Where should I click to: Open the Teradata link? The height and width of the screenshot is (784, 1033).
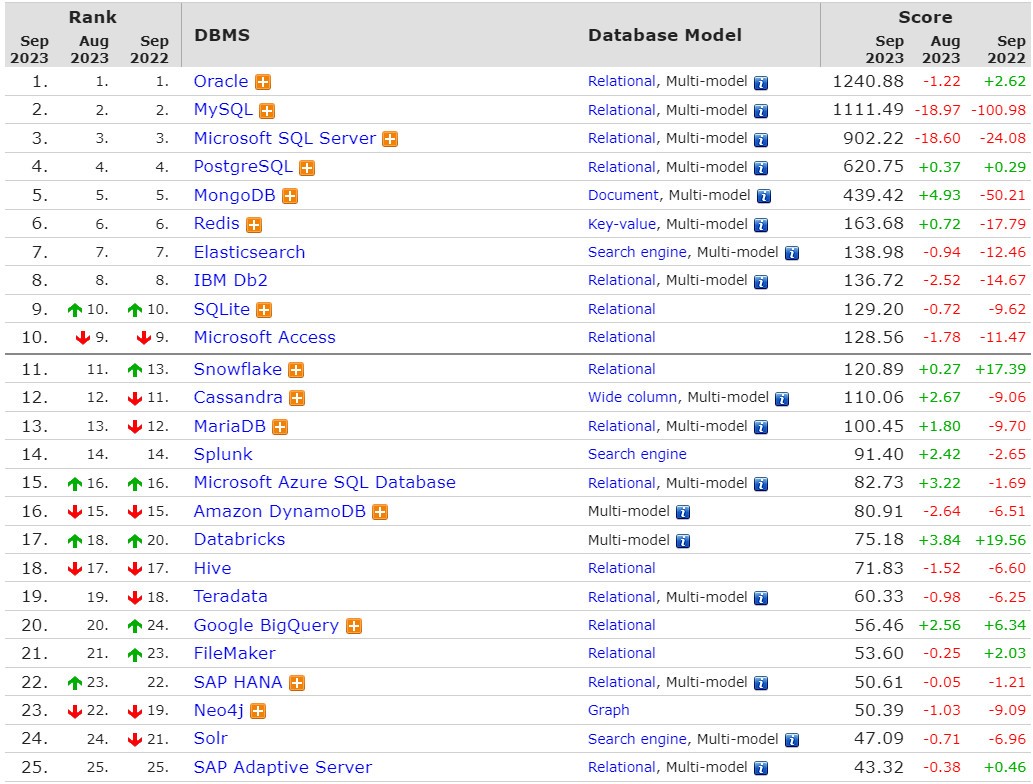[x=231, y=596]
